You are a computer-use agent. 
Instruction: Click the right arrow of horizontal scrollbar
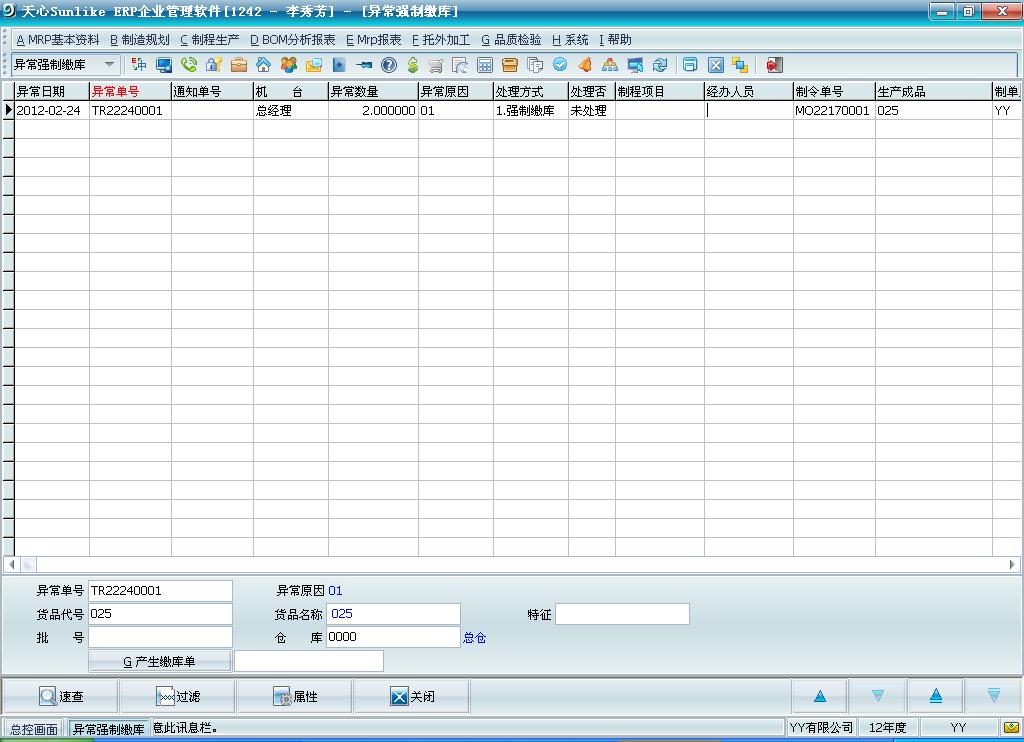[x=1012, y=565]
